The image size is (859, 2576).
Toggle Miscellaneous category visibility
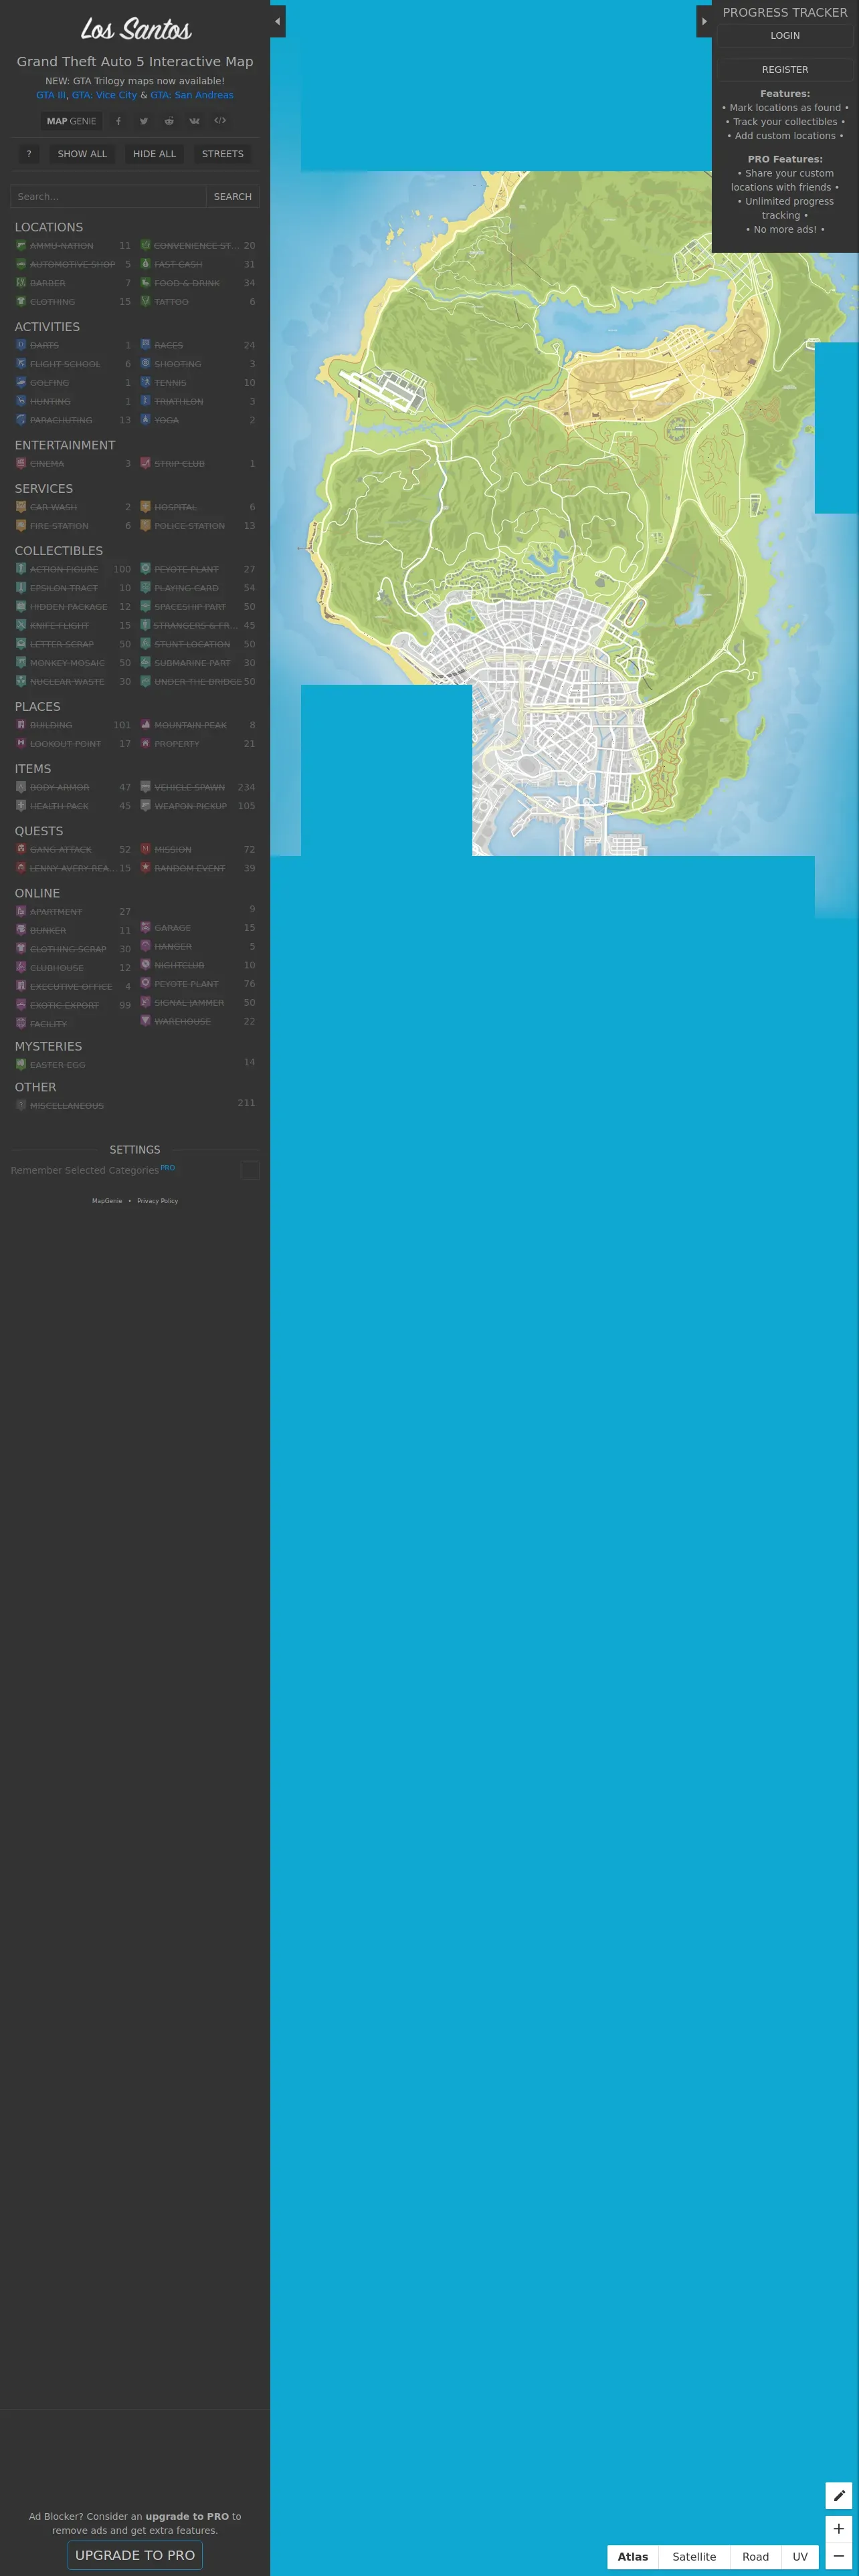(135, 1105)
